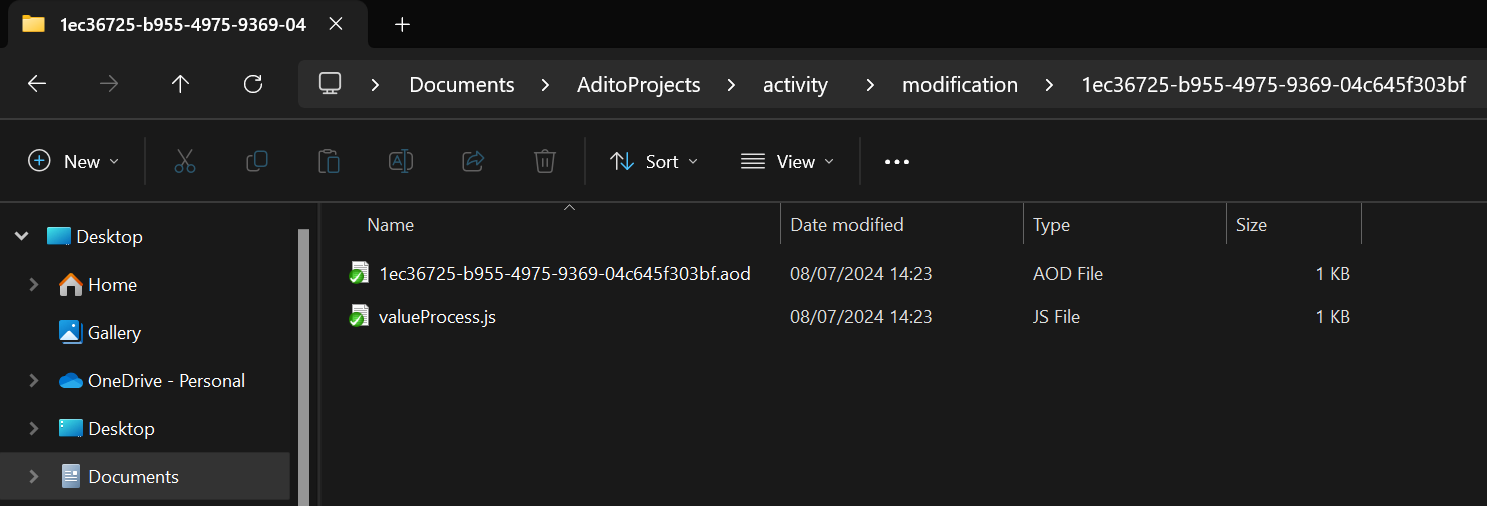Click date modified of the .aod file
The width and height of the screenshot is (1487, 506).
pos(861,273)
